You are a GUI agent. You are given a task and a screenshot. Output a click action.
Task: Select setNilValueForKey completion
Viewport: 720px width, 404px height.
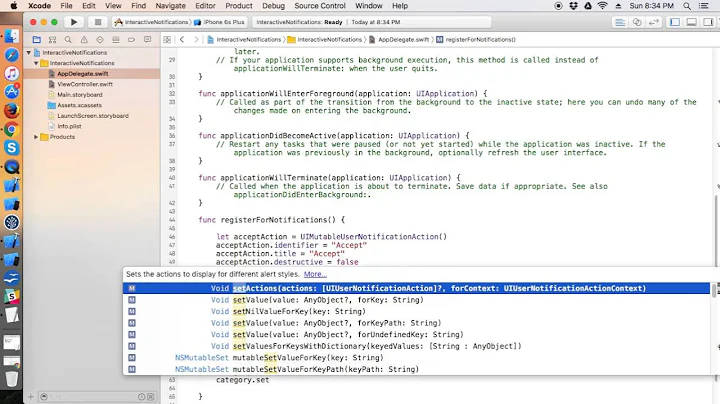[416, 311]
